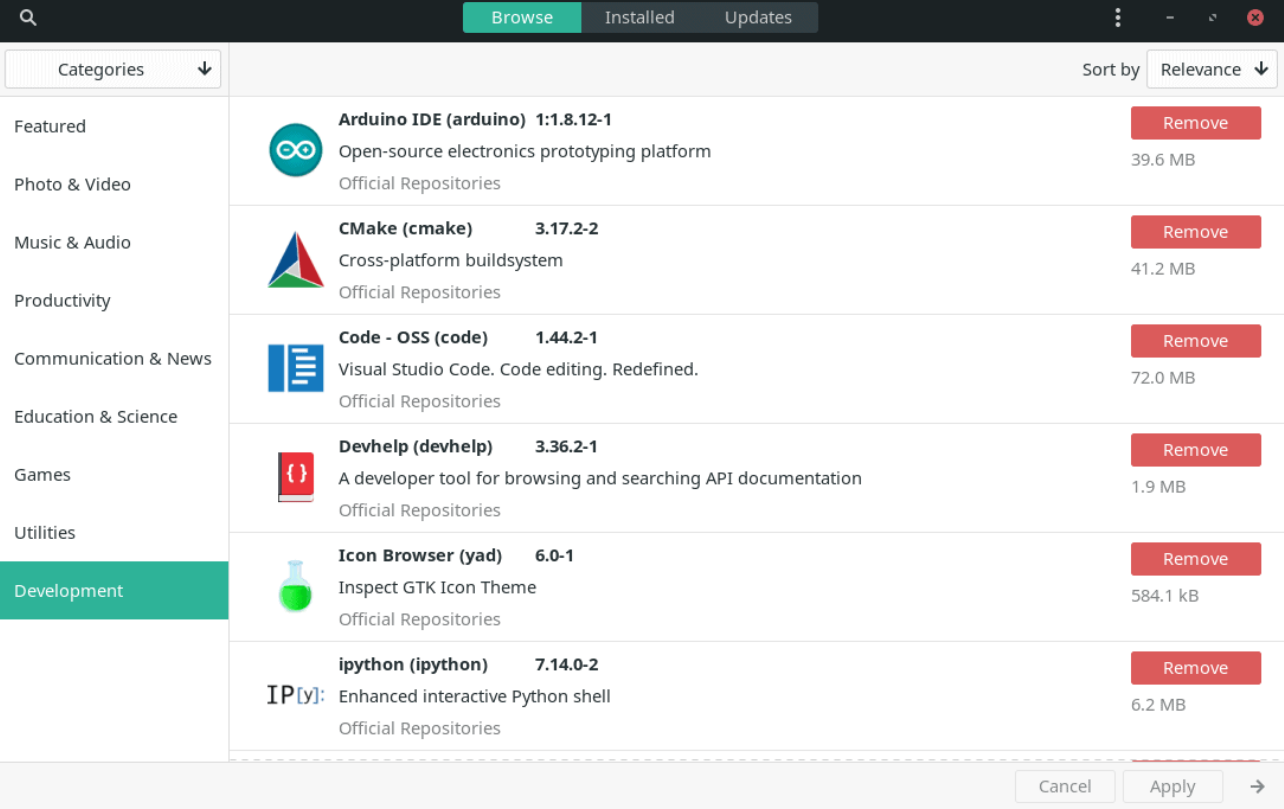The width and height of the screenshot is (1284, 809).
Task: Select the Photo & Video category
Action: coord(114,184)
